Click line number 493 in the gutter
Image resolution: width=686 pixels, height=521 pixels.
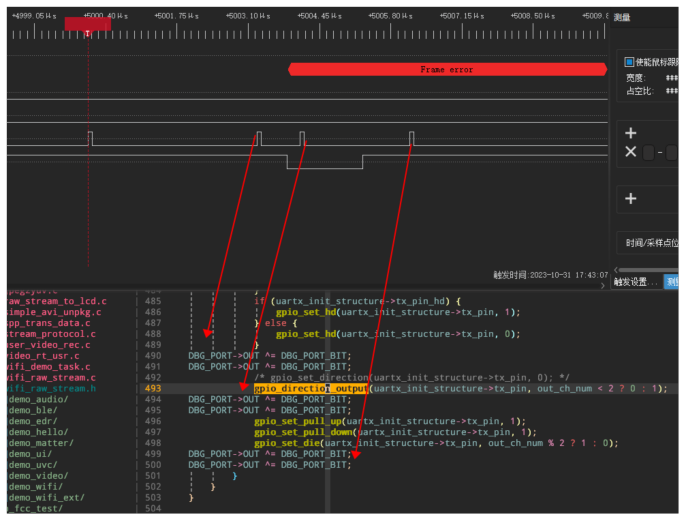pos(152,388)
